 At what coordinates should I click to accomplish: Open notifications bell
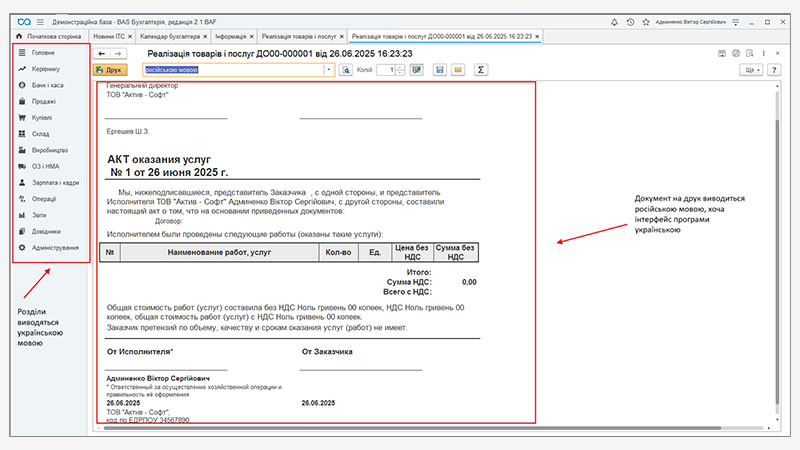tap(614, 22)
